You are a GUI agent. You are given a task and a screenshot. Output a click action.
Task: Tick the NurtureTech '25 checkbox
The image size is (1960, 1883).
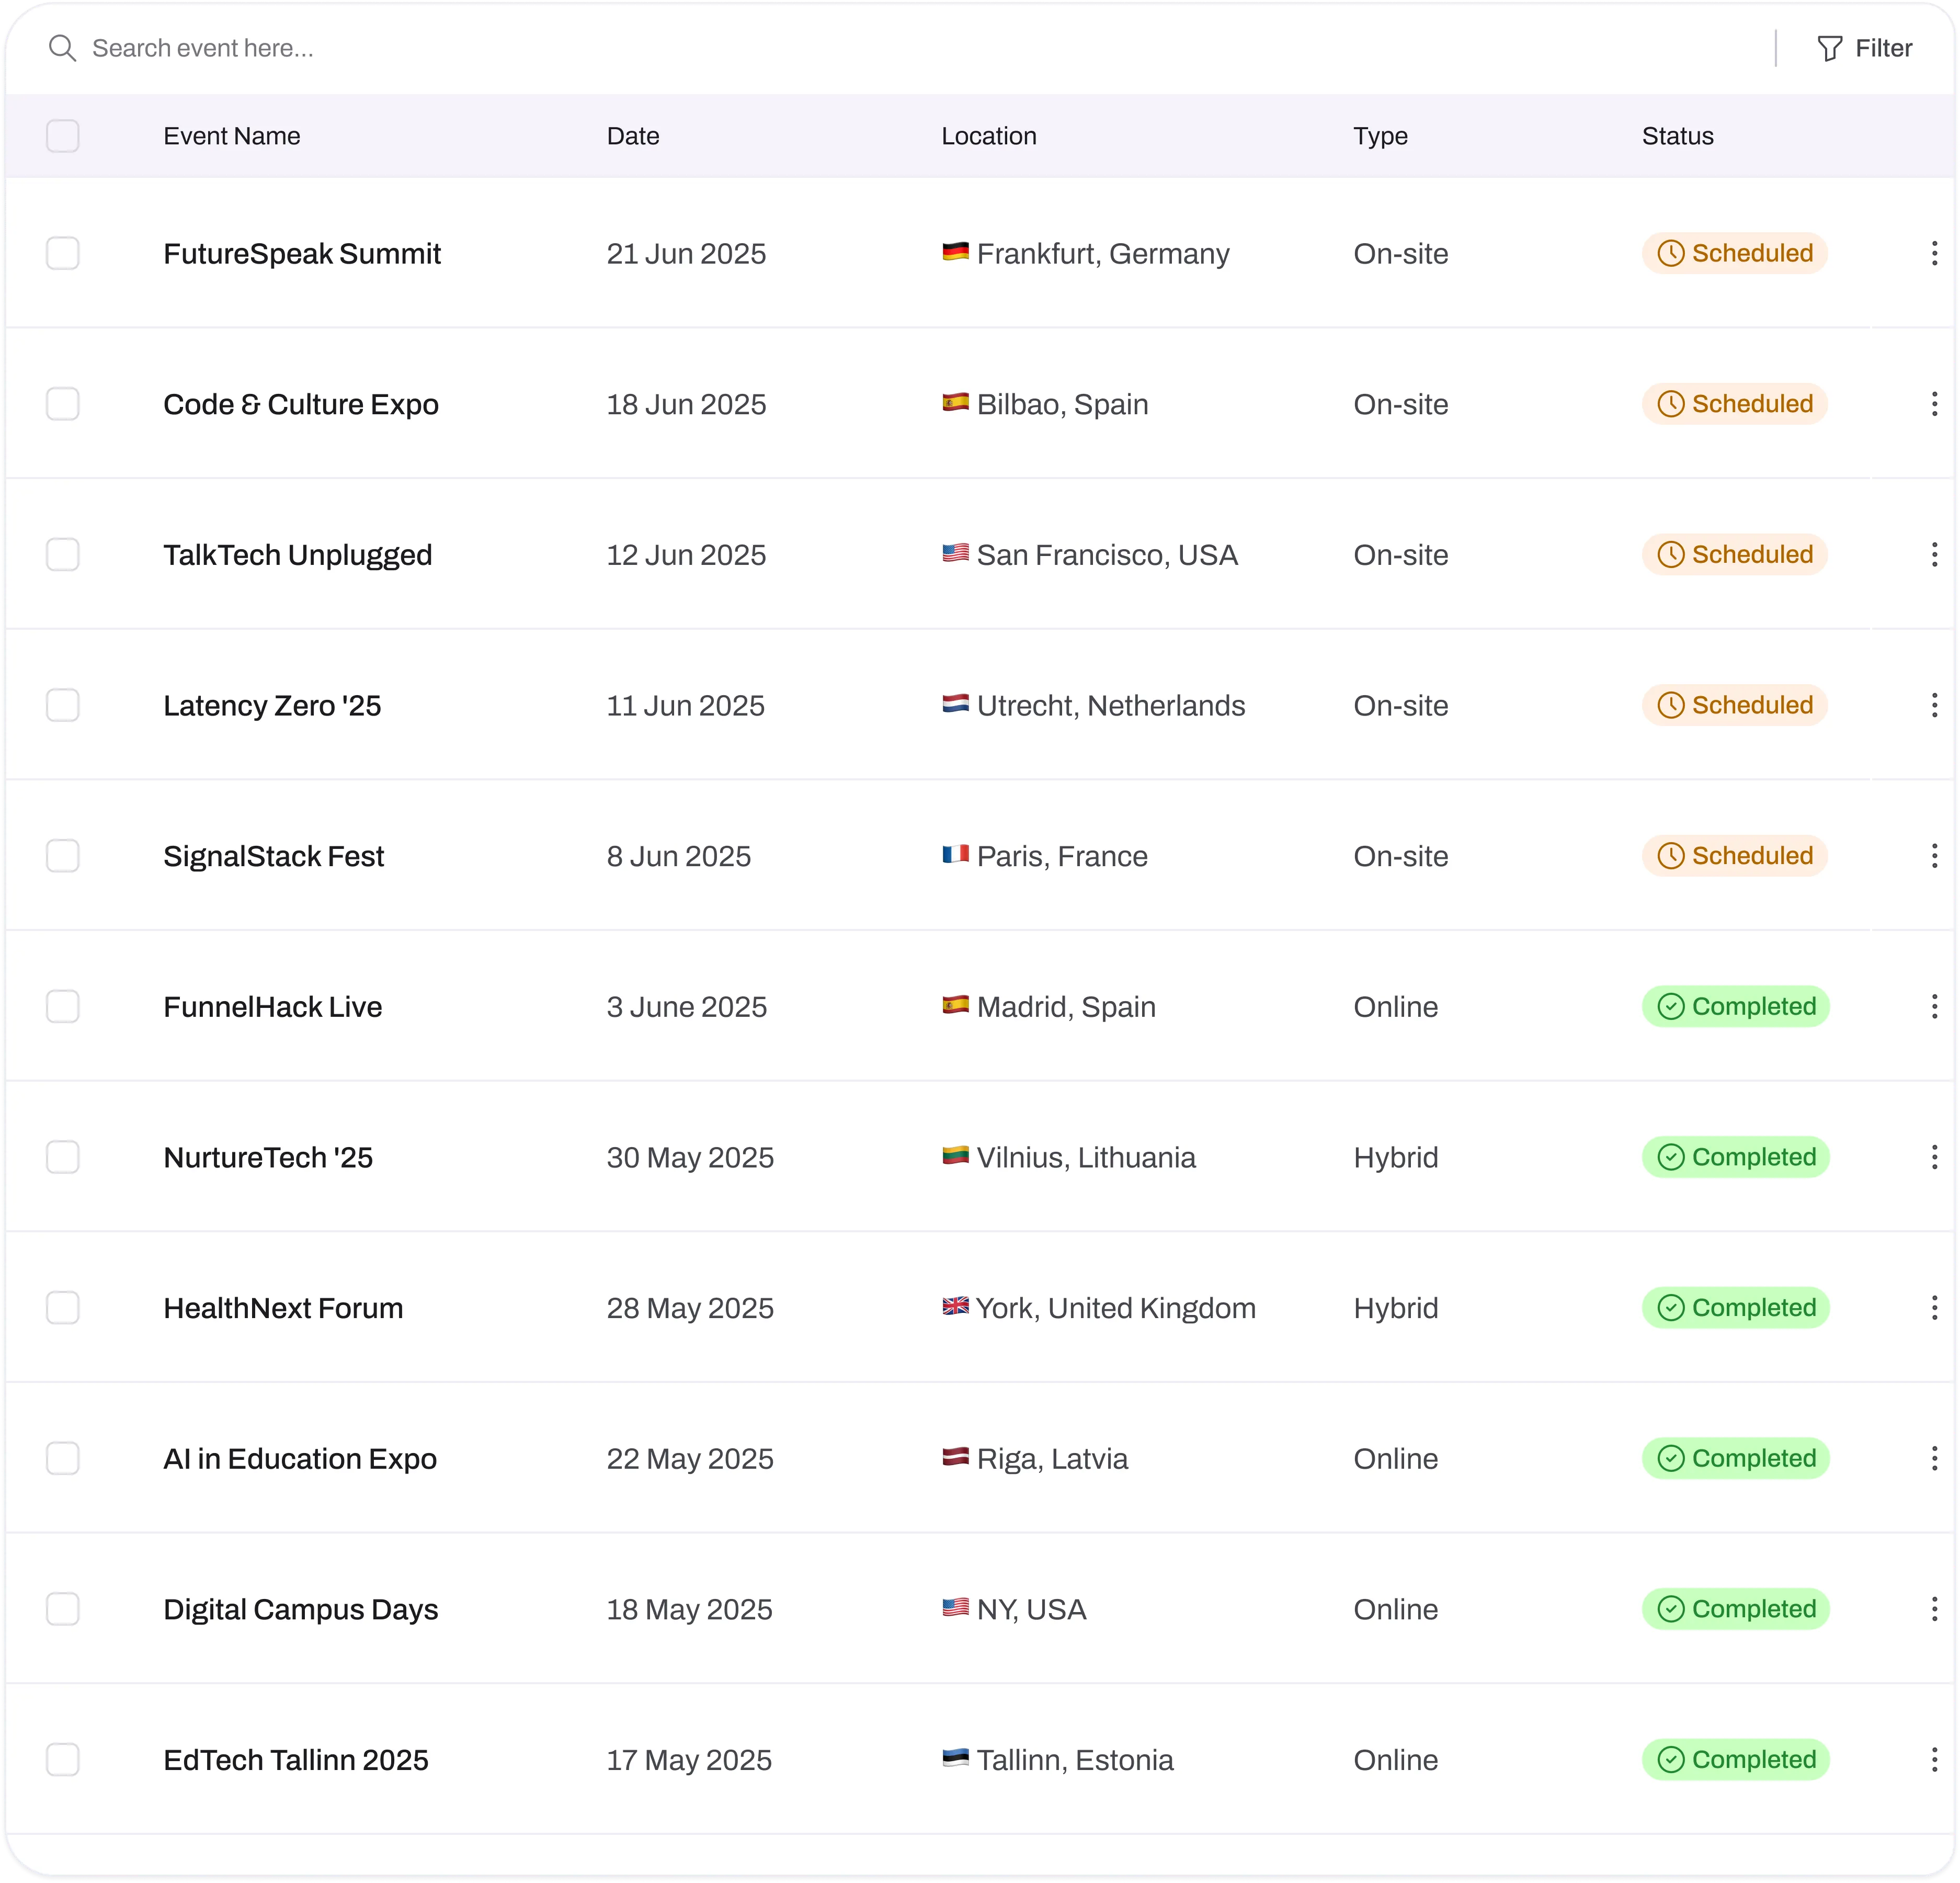pyautogui.click(x=63, y=1157)
